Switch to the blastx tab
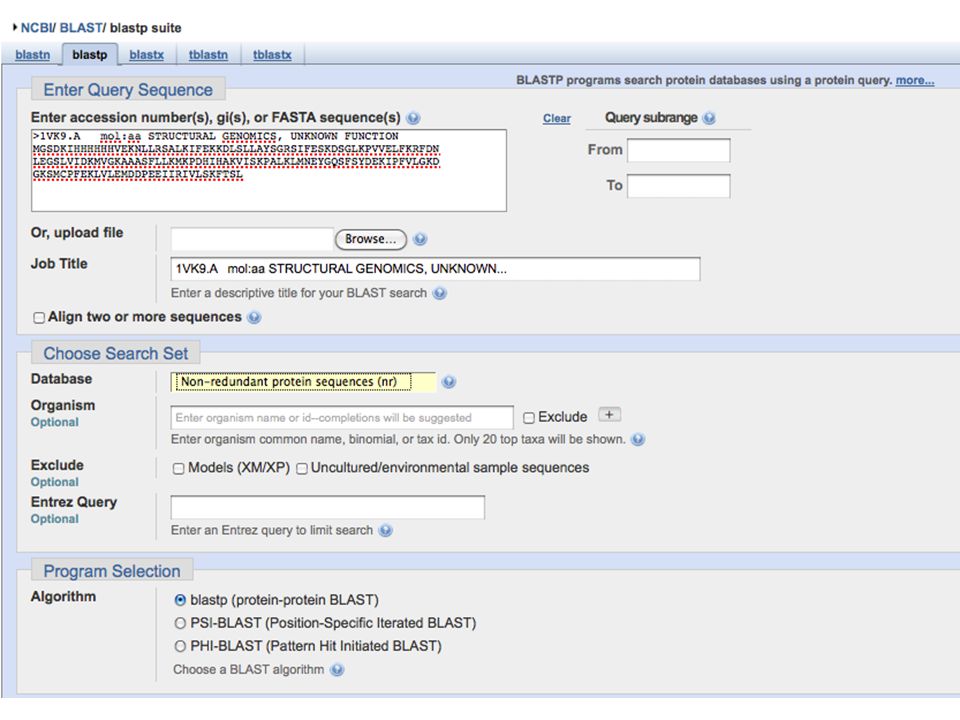960x720 pixels. coord(146,54)
